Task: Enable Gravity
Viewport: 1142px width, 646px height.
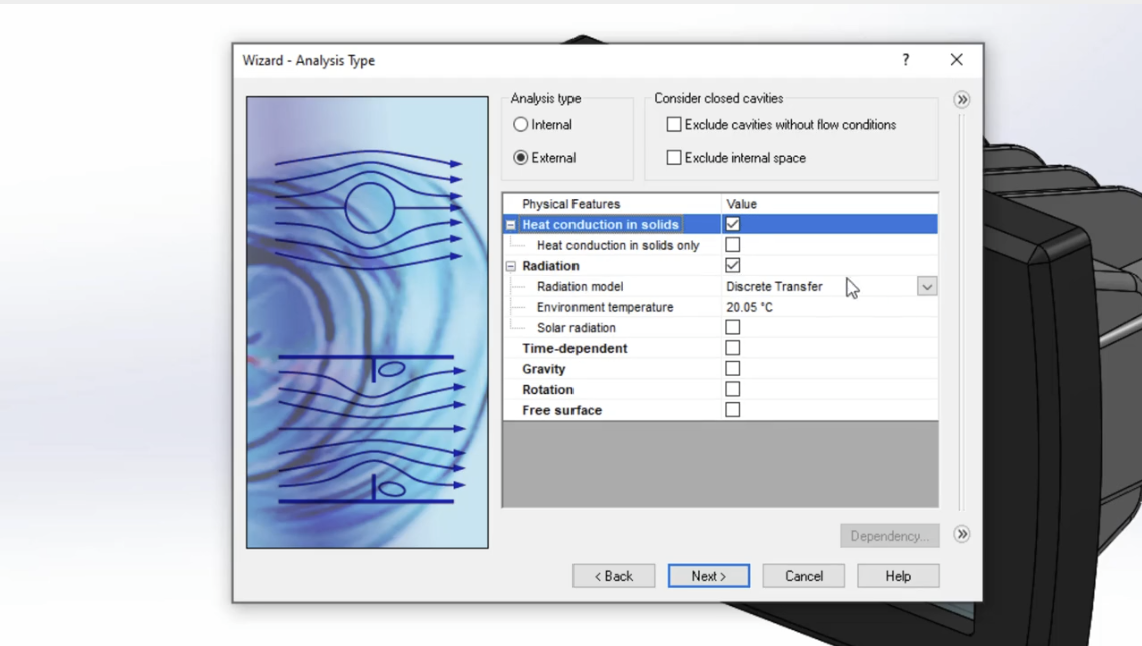Action: coord(732,368)
